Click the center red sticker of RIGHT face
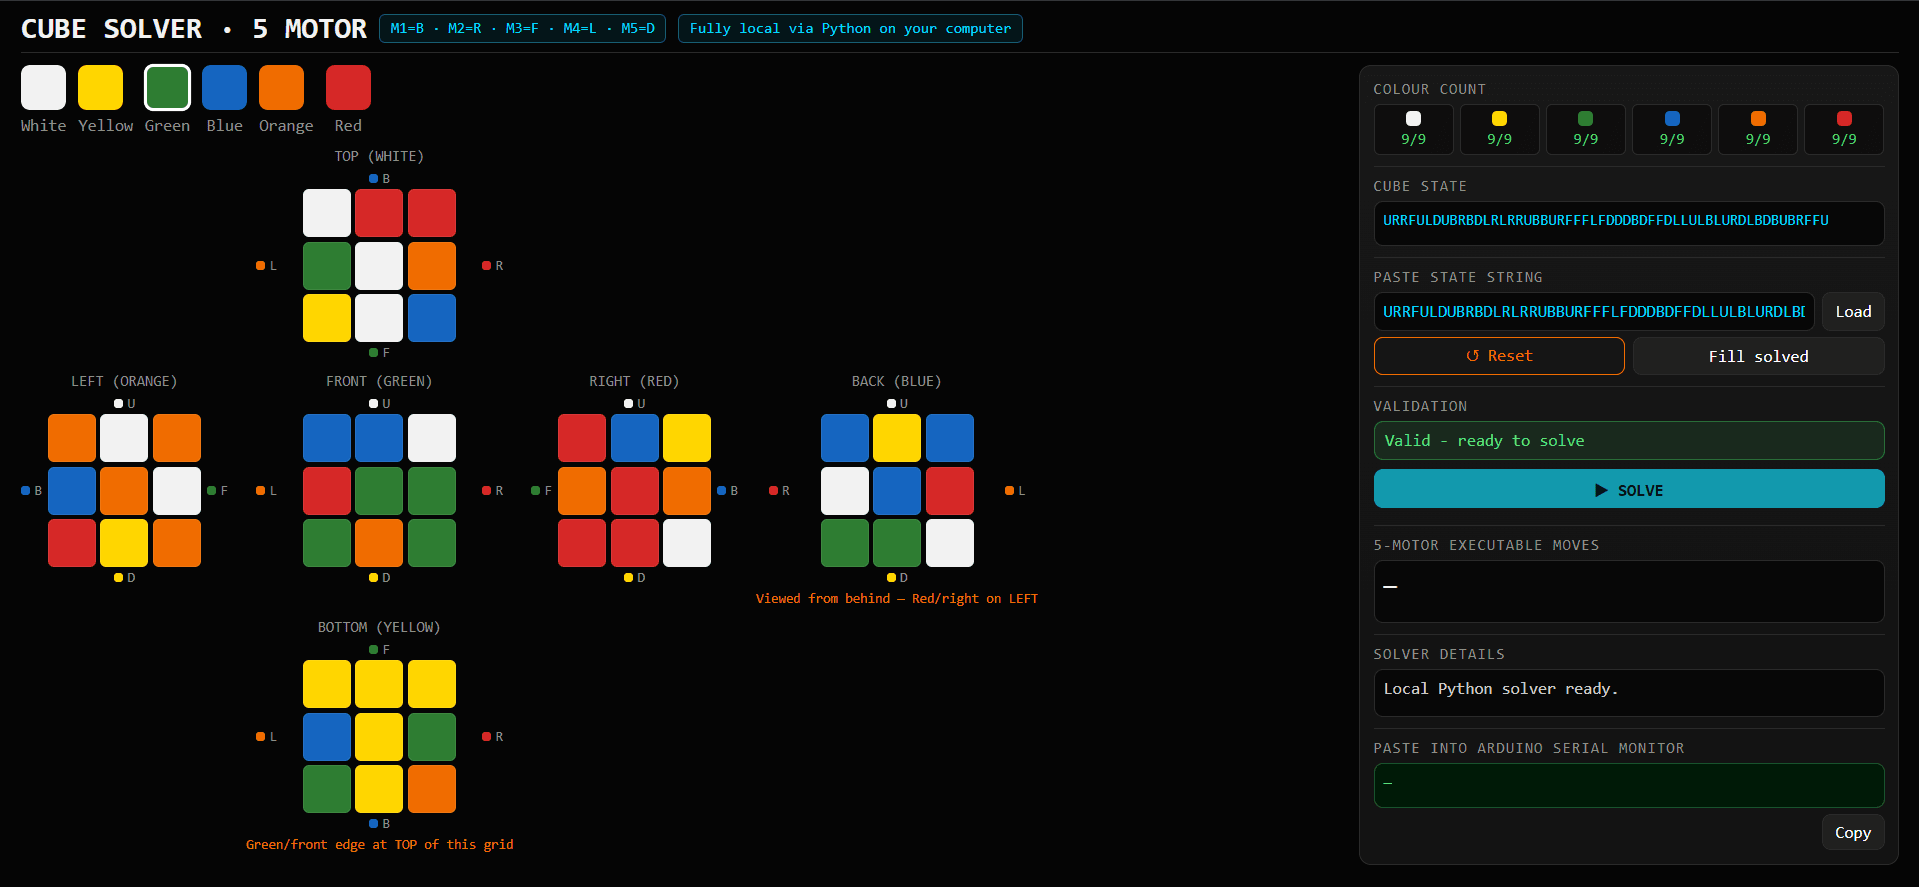1919x887 pixels. click(x=635, y=491)
